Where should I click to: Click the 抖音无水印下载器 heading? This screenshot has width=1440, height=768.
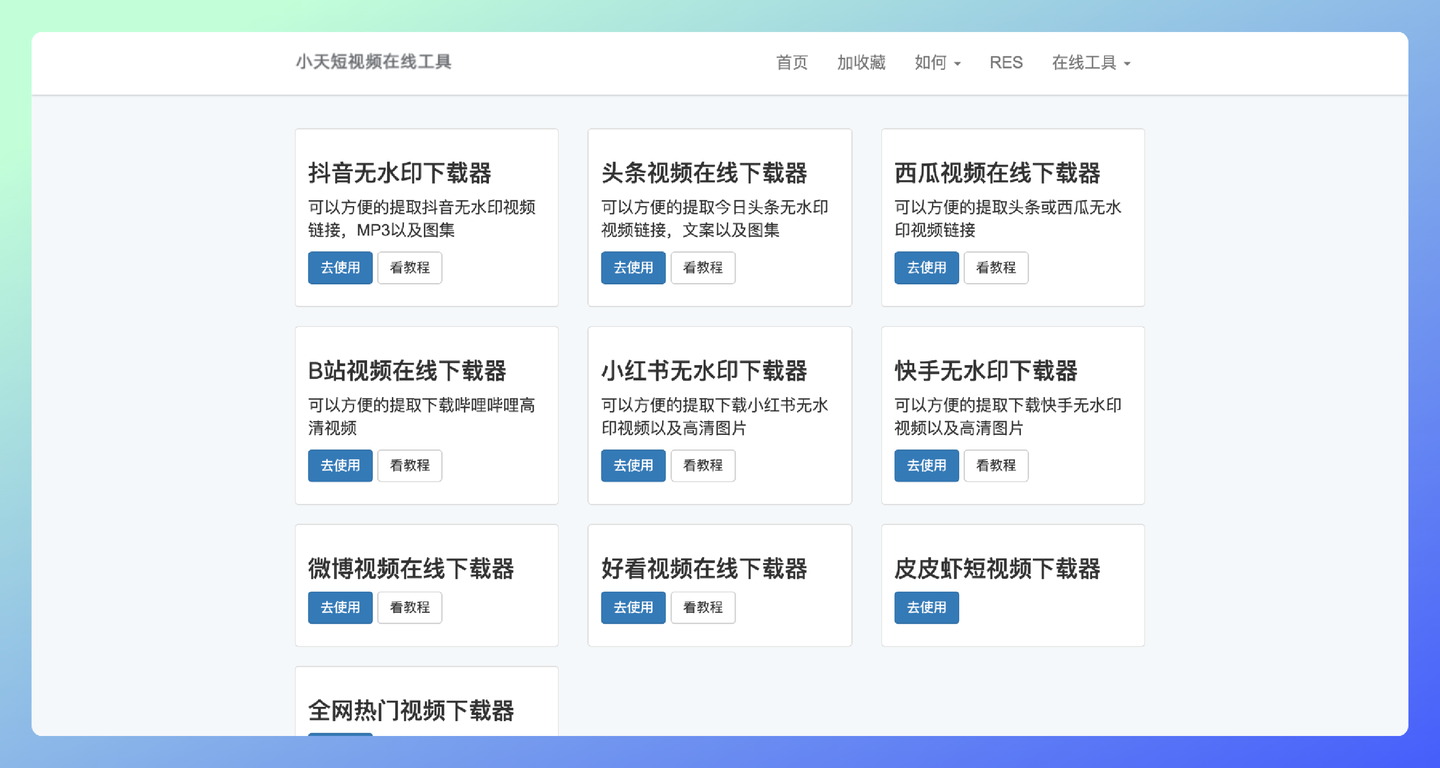pyautogui.click(x=400, y=173)
